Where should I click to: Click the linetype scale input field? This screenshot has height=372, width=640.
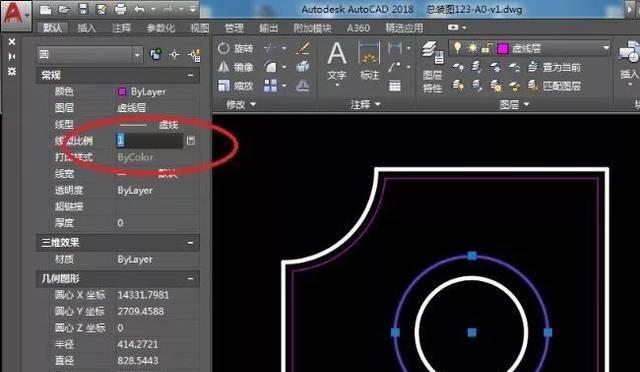tap(149, 140)
